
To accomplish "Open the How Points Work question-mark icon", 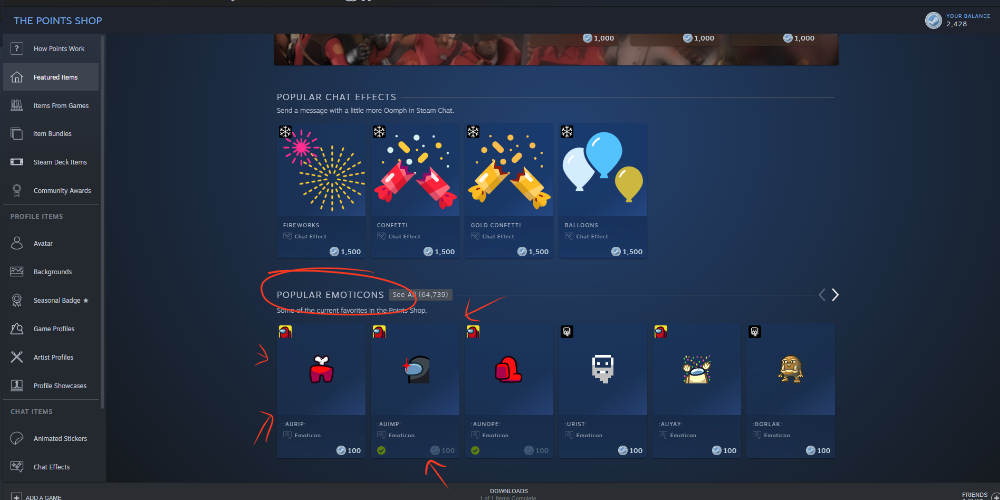I will (17, 49).
